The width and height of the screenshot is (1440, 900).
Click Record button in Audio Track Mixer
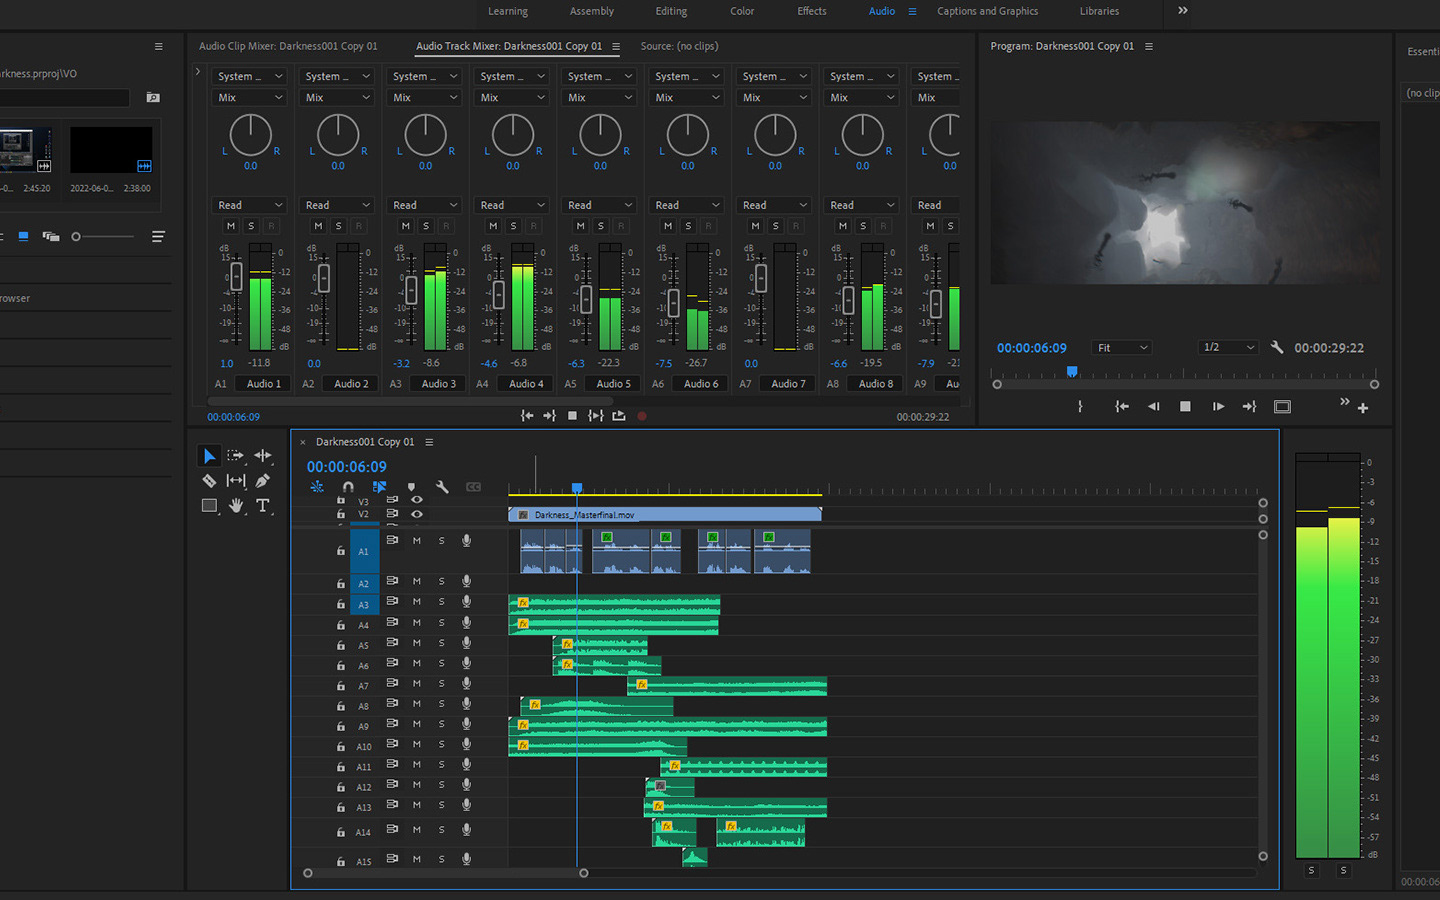642,416
